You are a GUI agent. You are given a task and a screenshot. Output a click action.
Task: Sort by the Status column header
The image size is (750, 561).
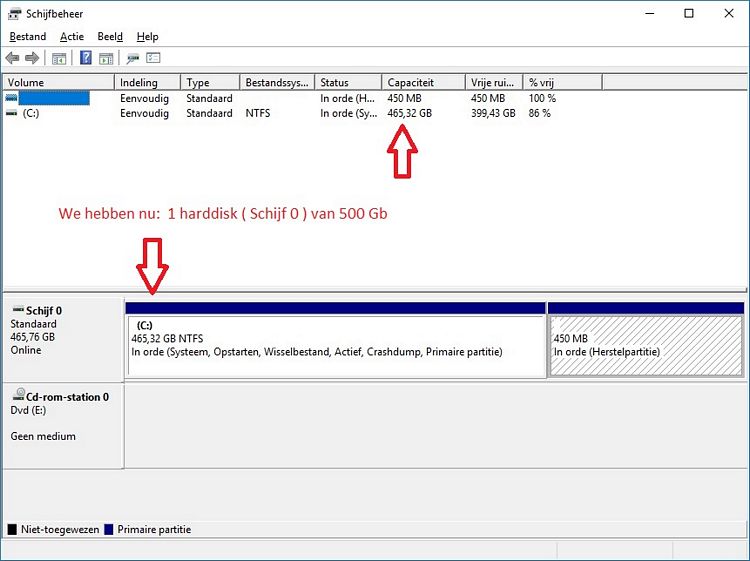click(x=349, y=82)
